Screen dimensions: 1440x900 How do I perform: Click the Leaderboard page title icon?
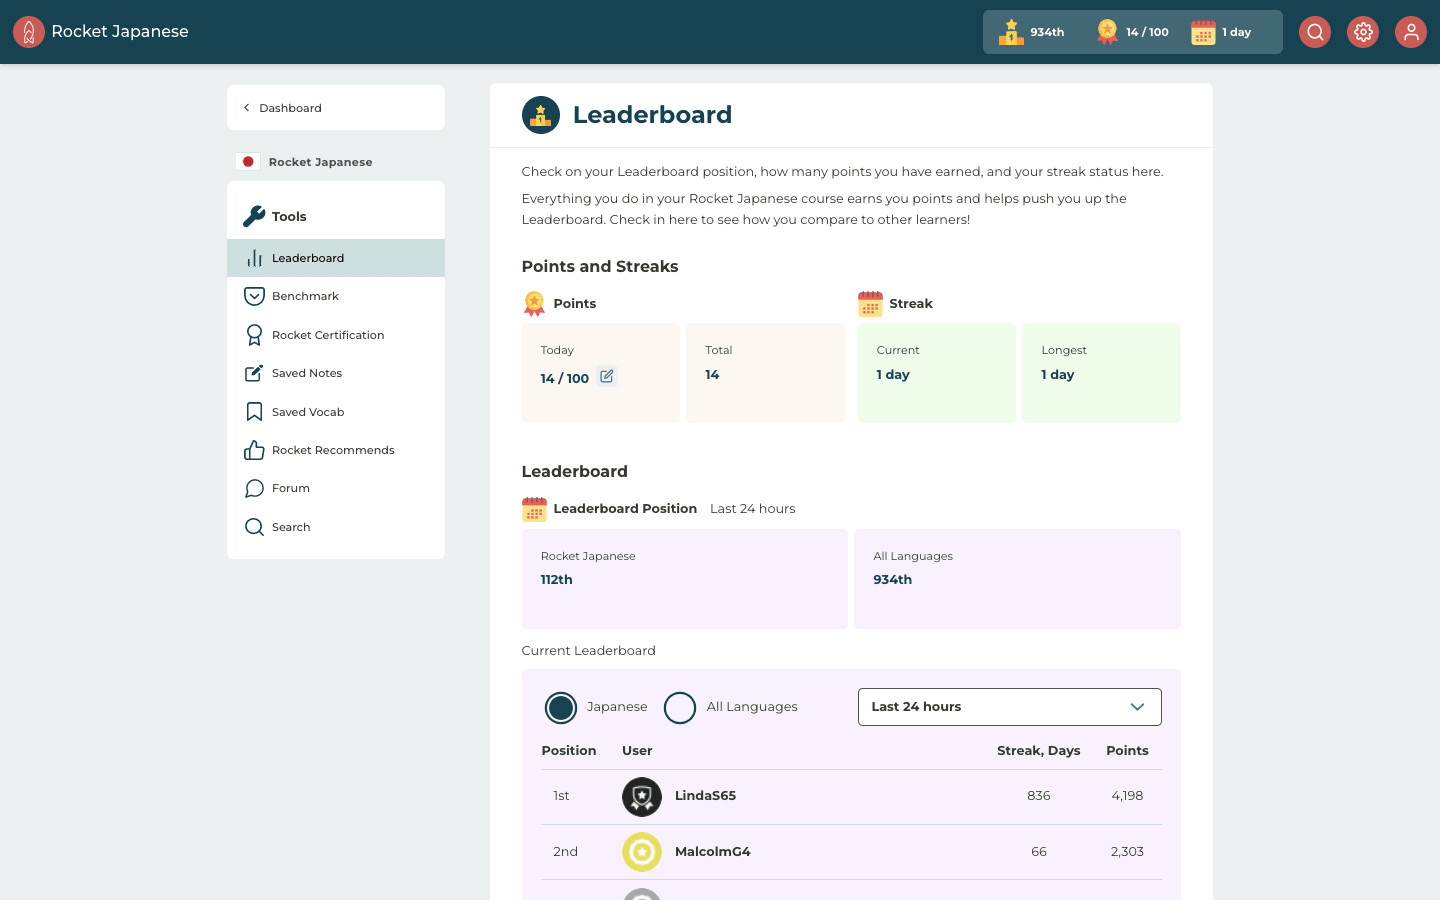click(x=541, y=115)
